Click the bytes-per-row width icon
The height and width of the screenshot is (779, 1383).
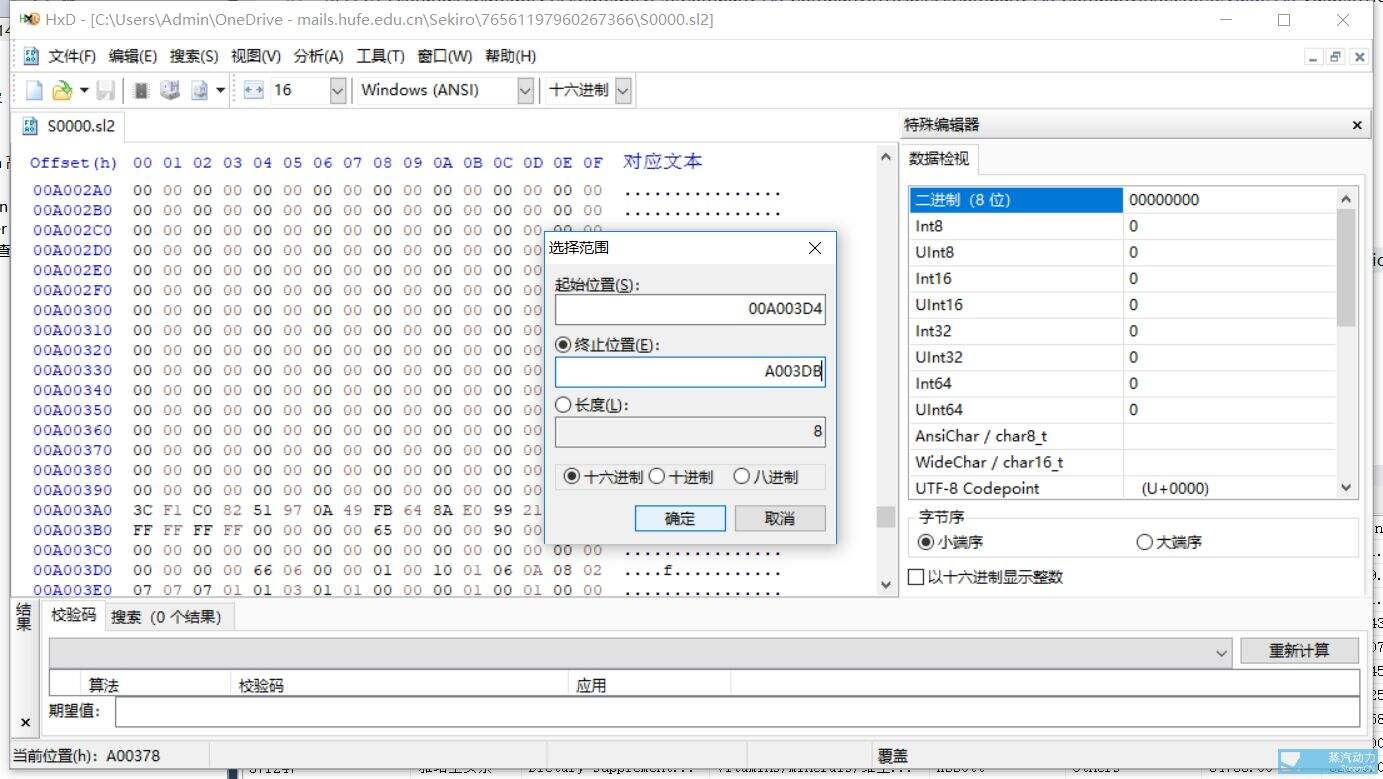point(253,90)
